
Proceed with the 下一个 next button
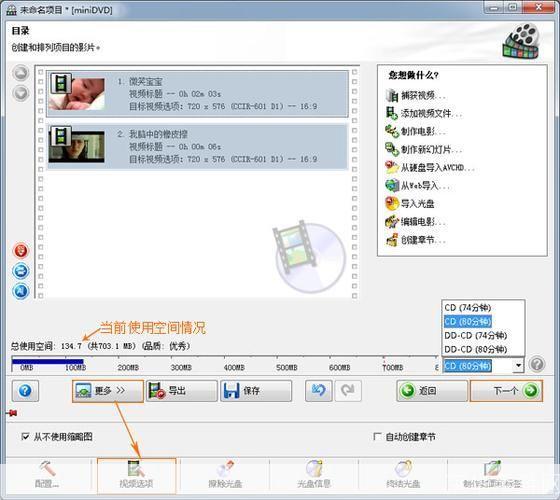coord(506,391)
